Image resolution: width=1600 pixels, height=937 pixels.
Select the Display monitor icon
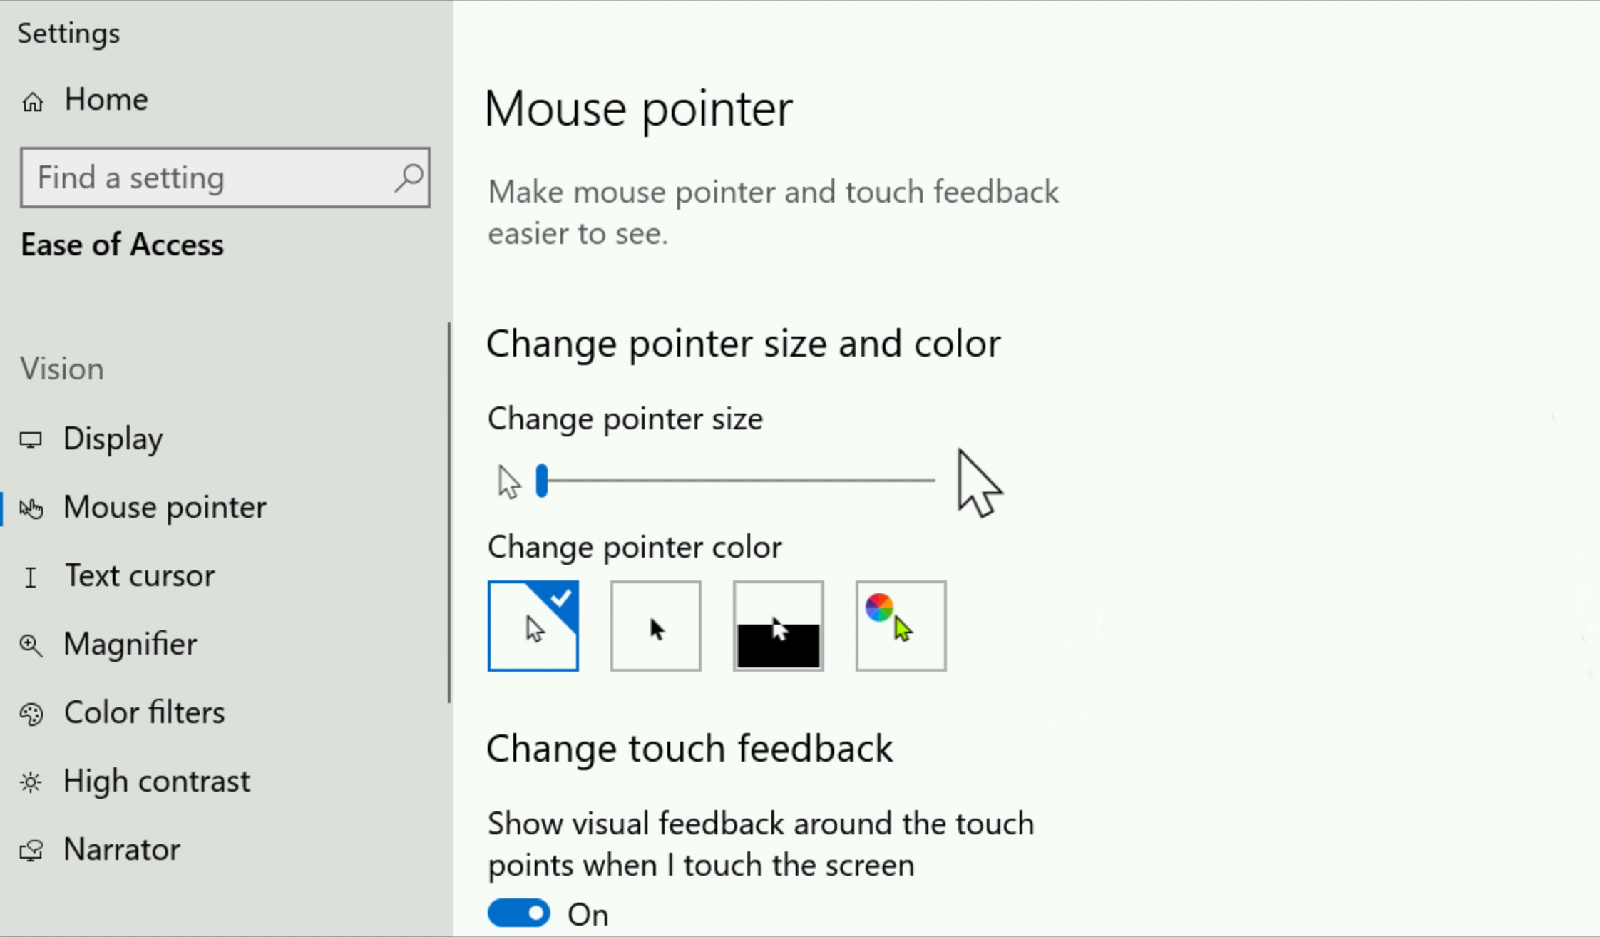(x=31, y=439)
